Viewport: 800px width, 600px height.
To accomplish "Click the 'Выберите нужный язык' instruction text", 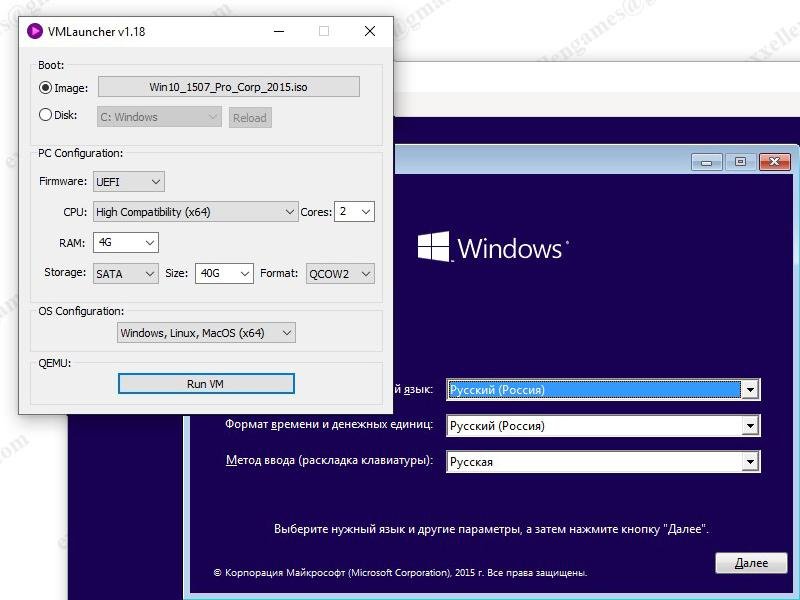I will pyautogui.click(x=491, y=529).
